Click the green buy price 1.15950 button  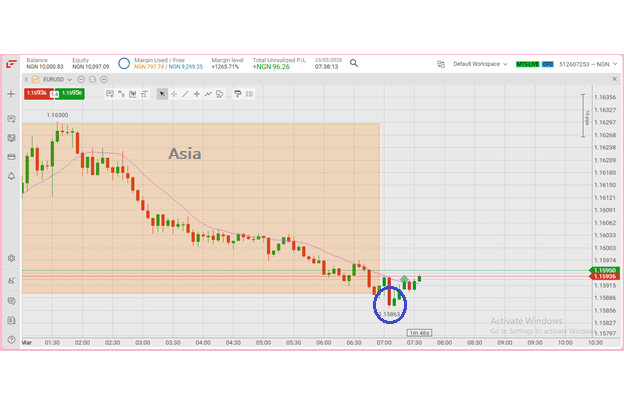[72, 94]
